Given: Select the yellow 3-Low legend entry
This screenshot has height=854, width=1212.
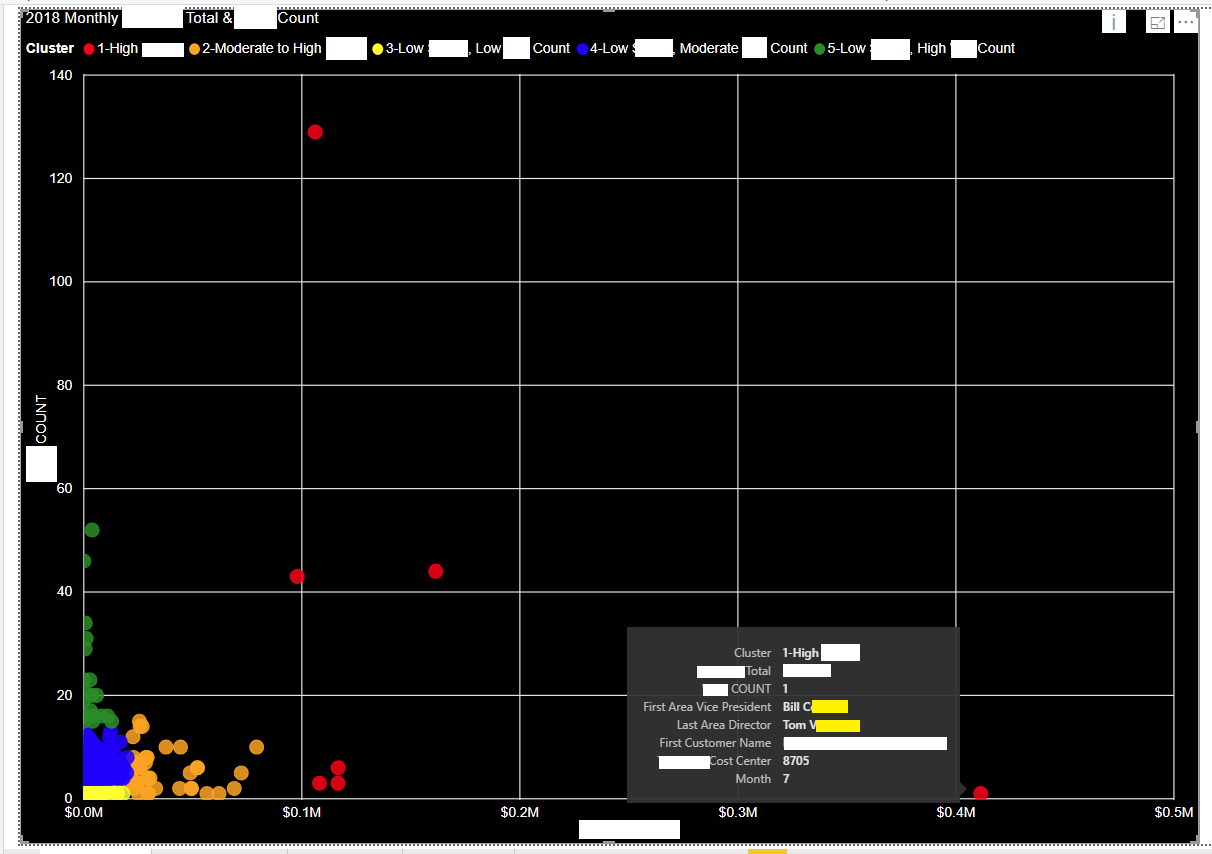Looking at the screenshot, I should click(x=471, y=48).
